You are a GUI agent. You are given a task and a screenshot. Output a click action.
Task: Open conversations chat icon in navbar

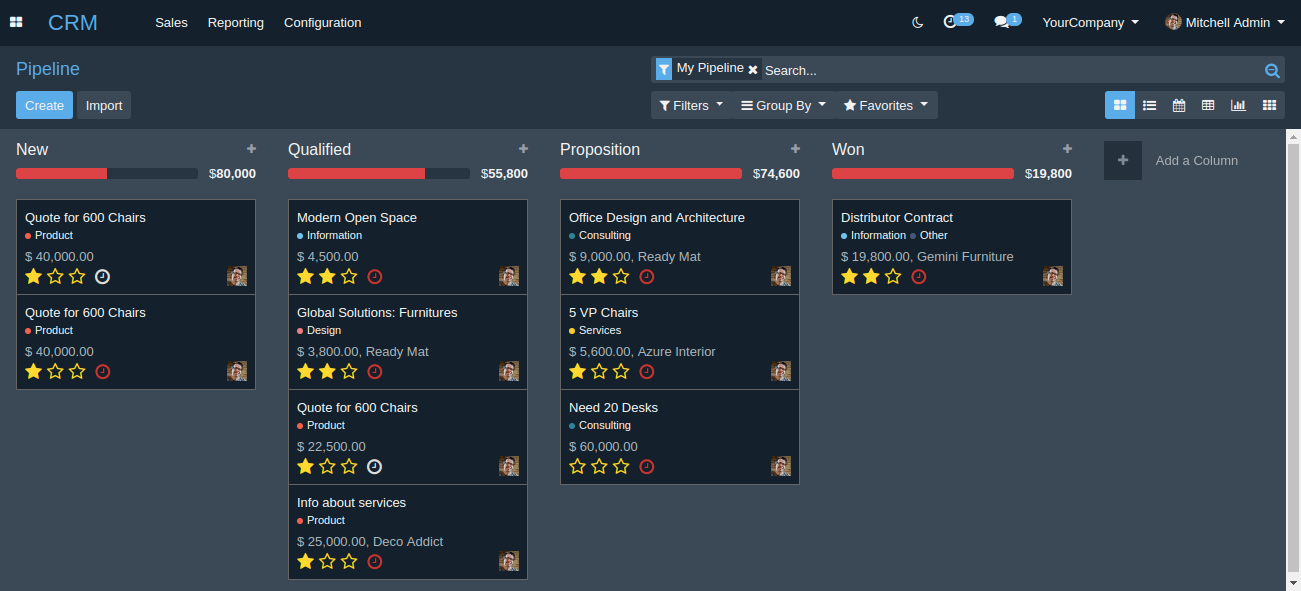point(1007,21)
